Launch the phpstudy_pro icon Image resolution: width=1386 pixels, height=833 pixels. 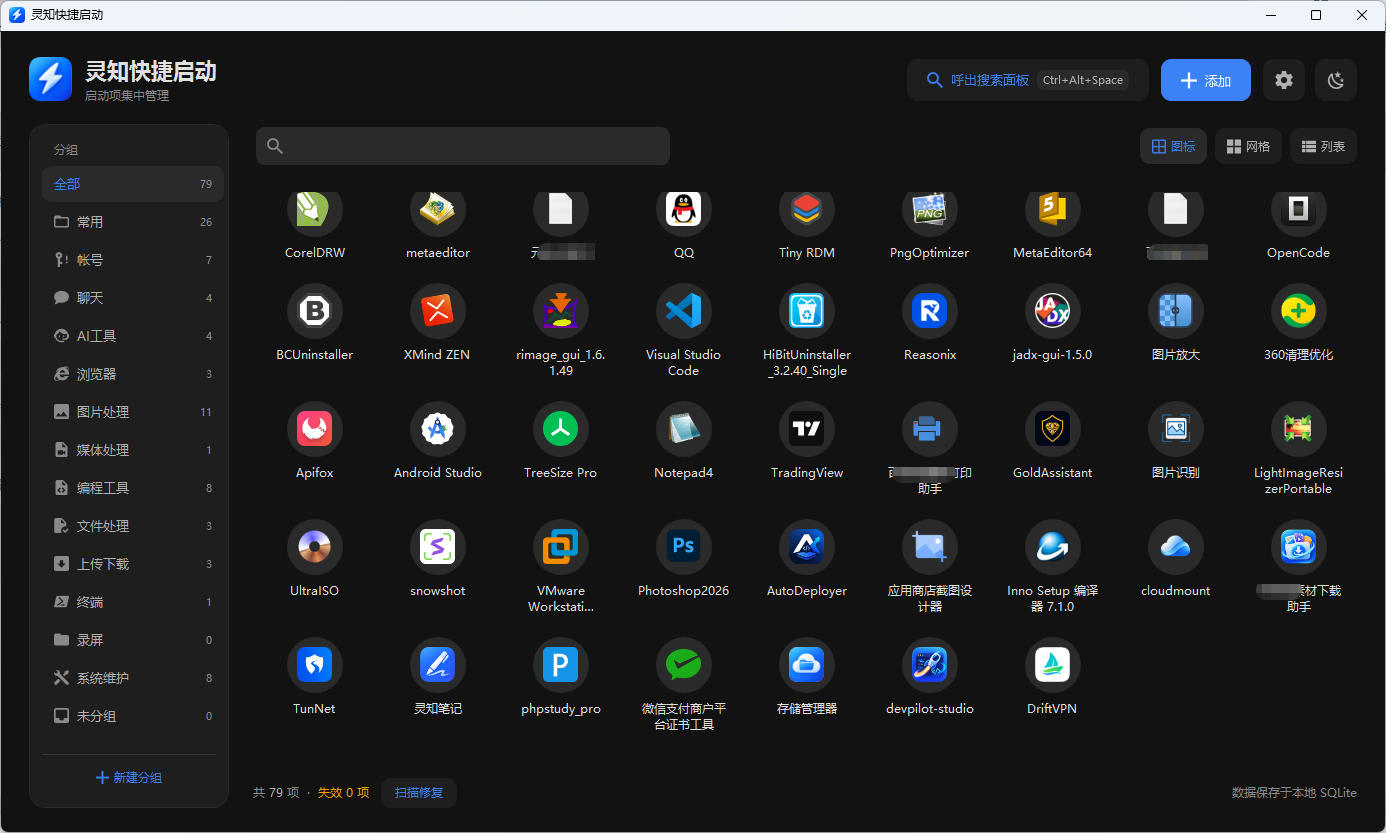coord(561,665)
